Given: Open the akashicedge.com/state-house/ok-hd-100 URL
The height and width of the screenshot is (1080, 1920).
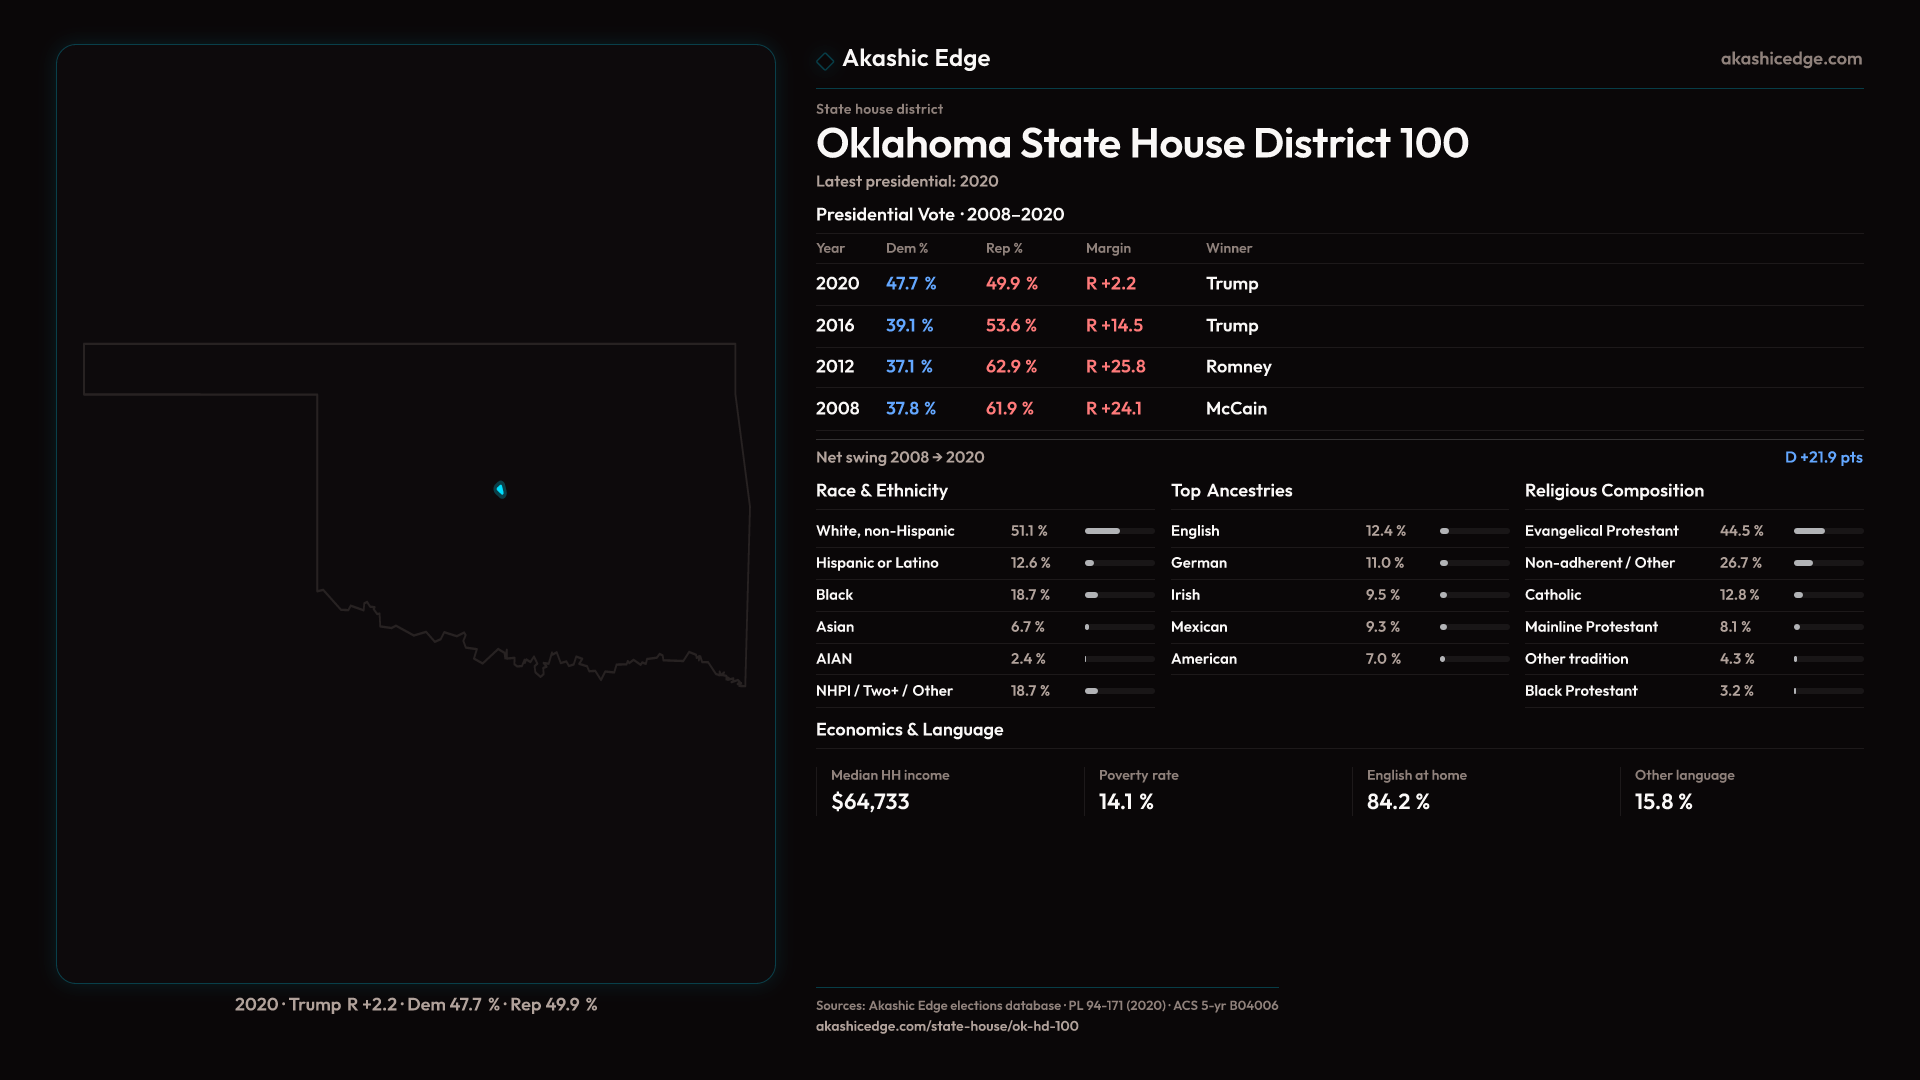Looking at the screenshot, I should 946,1026.
